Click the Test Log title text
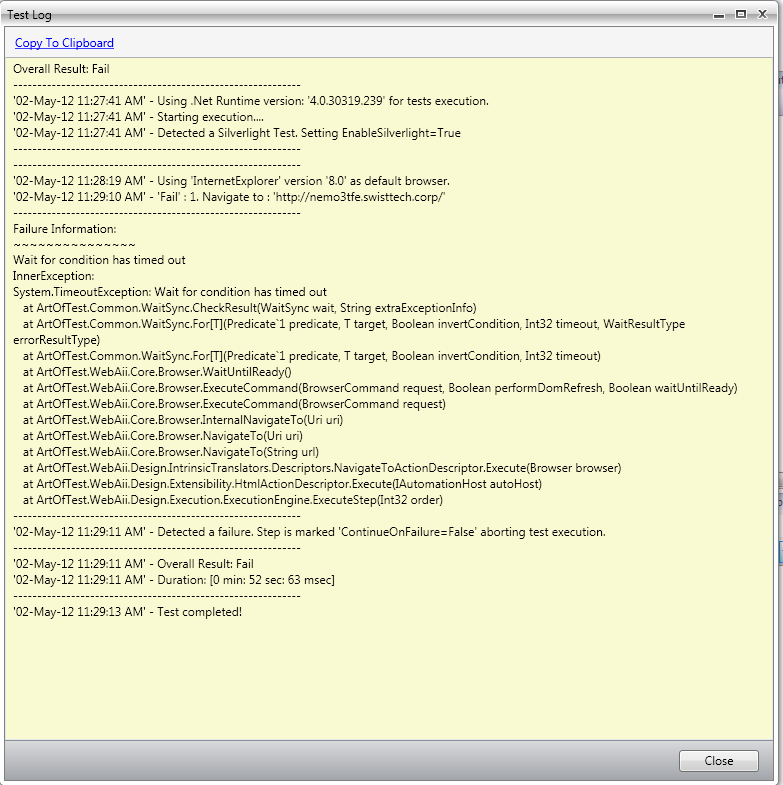 tap(29, 15)
